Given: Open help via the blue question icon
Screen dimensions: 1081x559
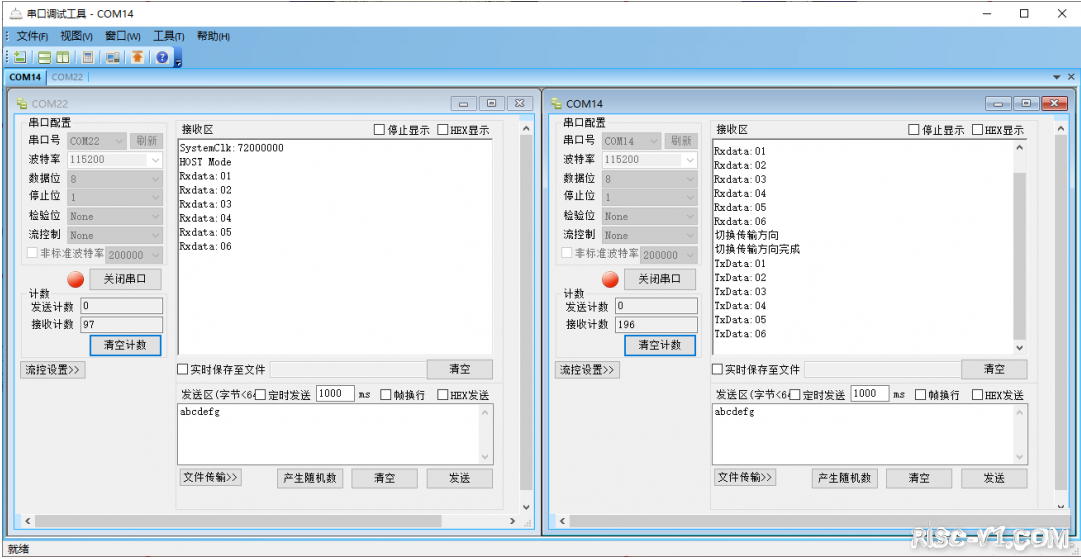Looking at the screenshot, I should point(162,57).
